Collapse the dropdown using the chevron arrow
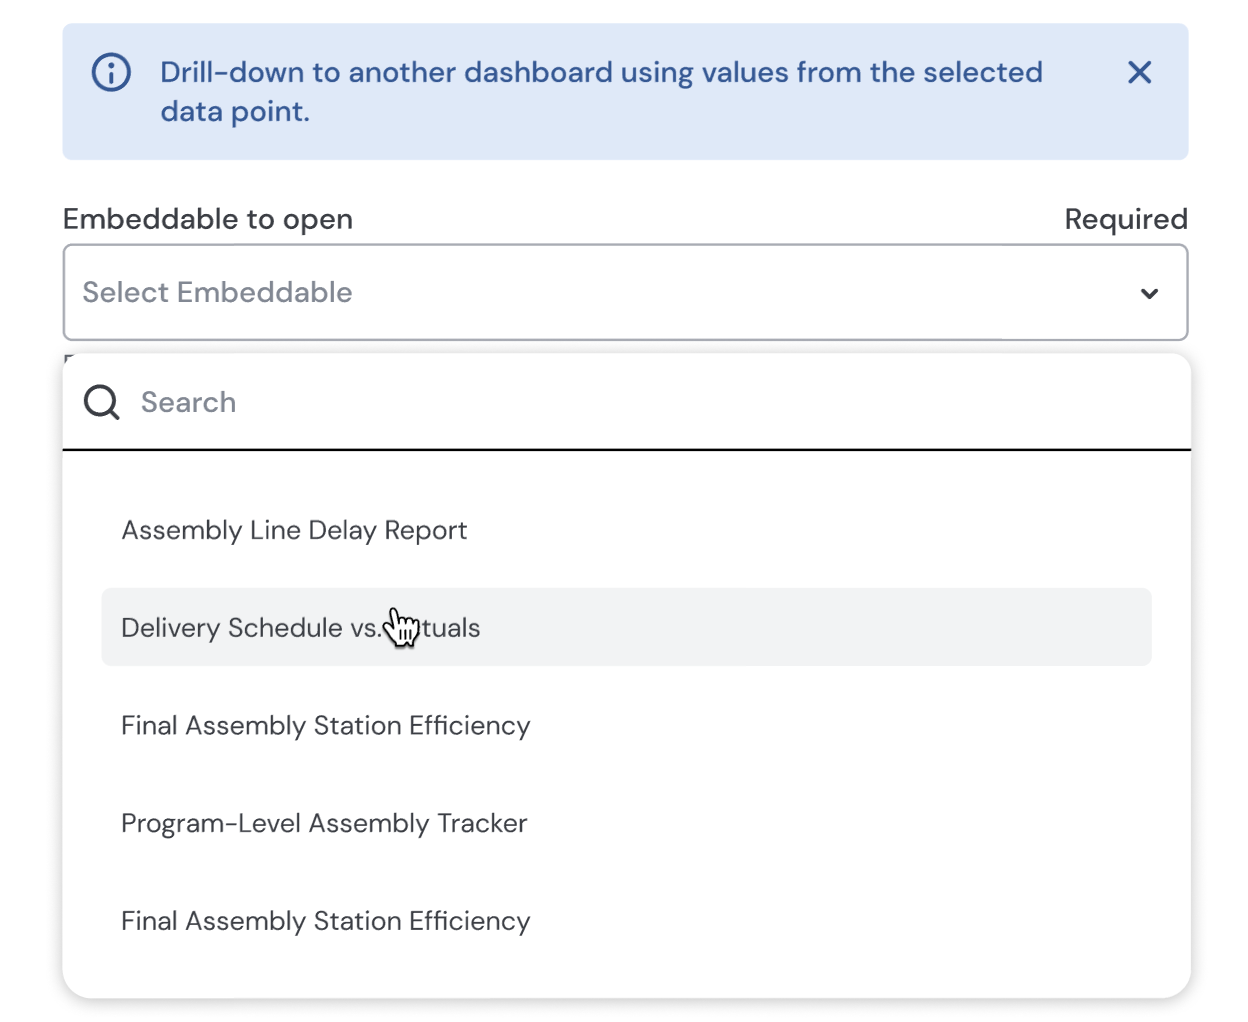Viewport: 1248px width, 1022px height. pos(1149,293)
